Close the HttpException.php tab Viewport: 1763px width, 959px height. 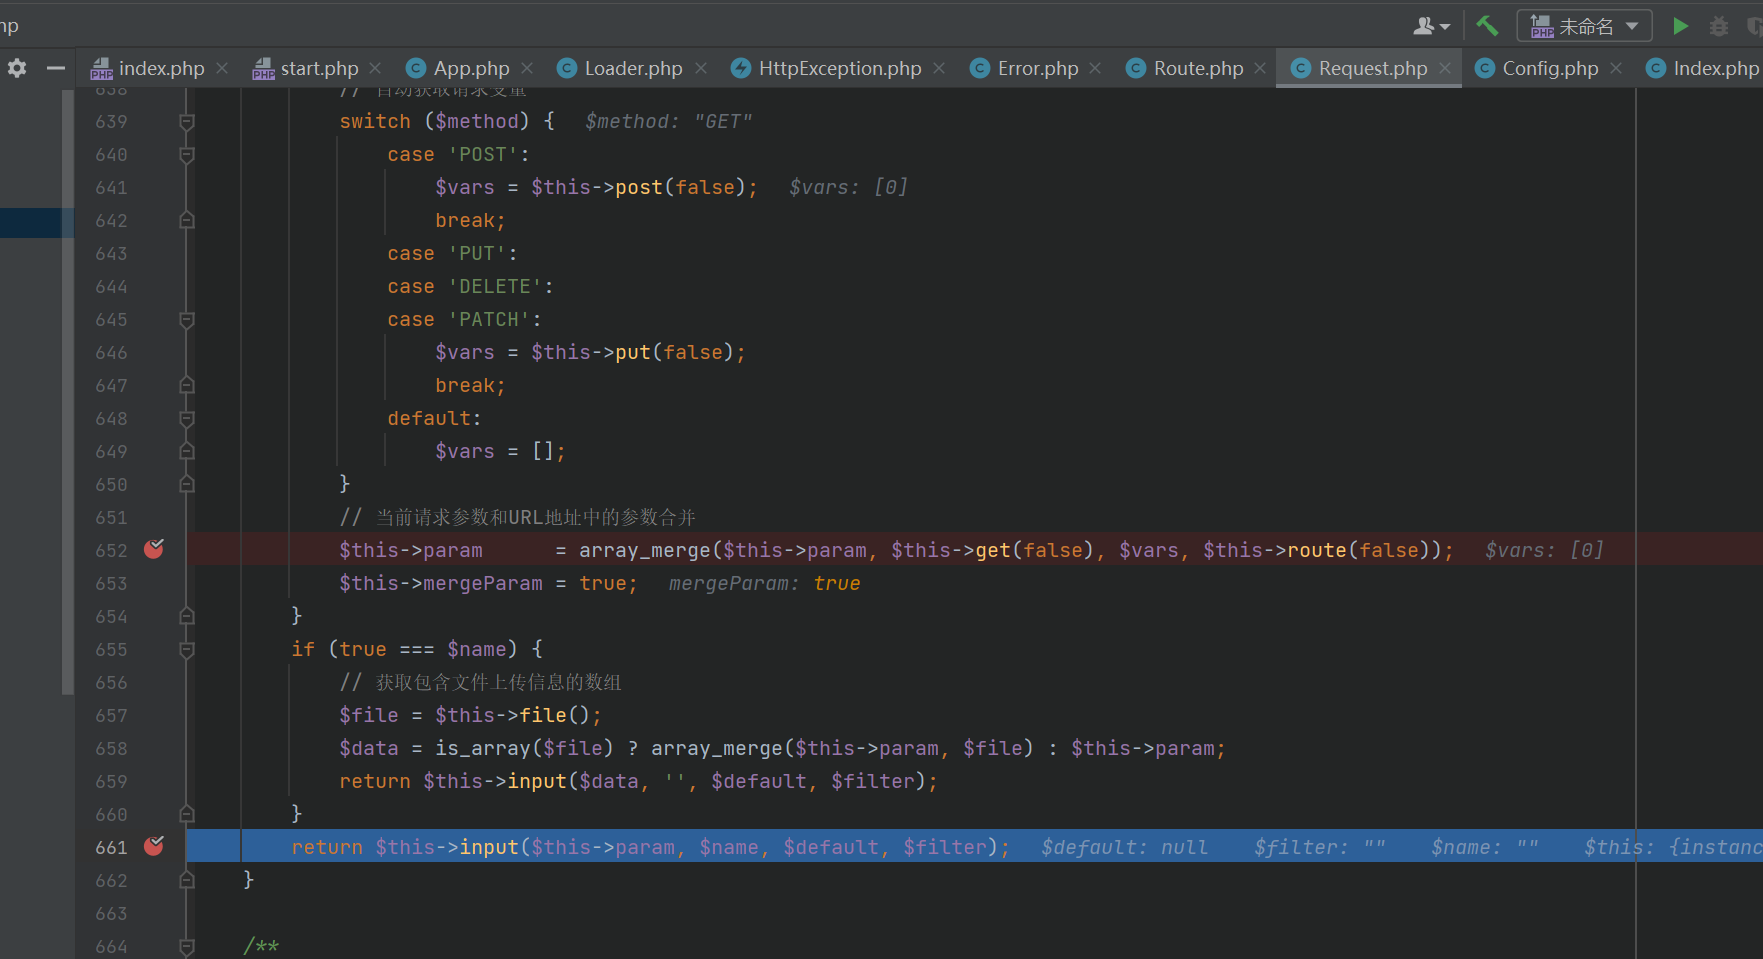coord(939,68)
